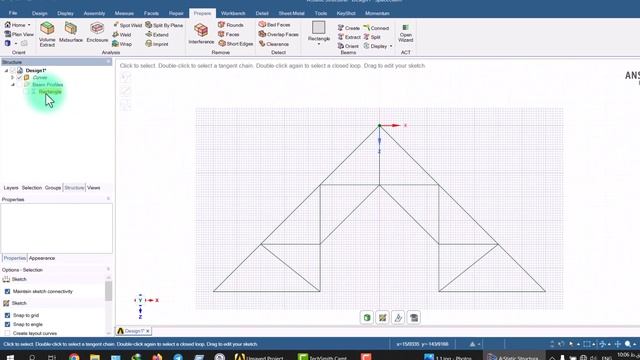Image resolution: width=640 pixels, height=360 pixels.
Task: Enable Create layout curves
Action: [x=7, y=333]
